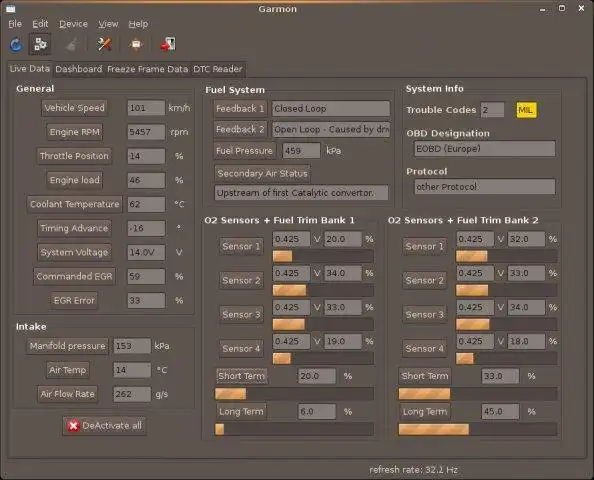
Task: Toggle Bank 2 Long Term fuel trim button
Action: pos(425,412)
